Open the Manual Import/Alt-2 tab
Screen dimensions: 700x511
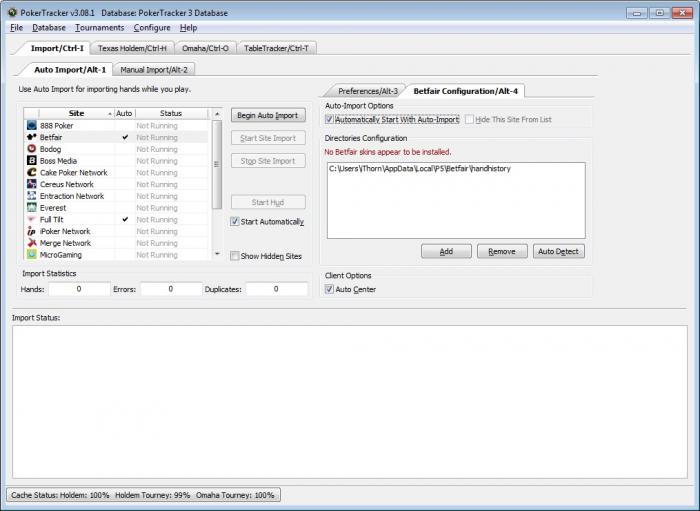click(x=154, y=70)
